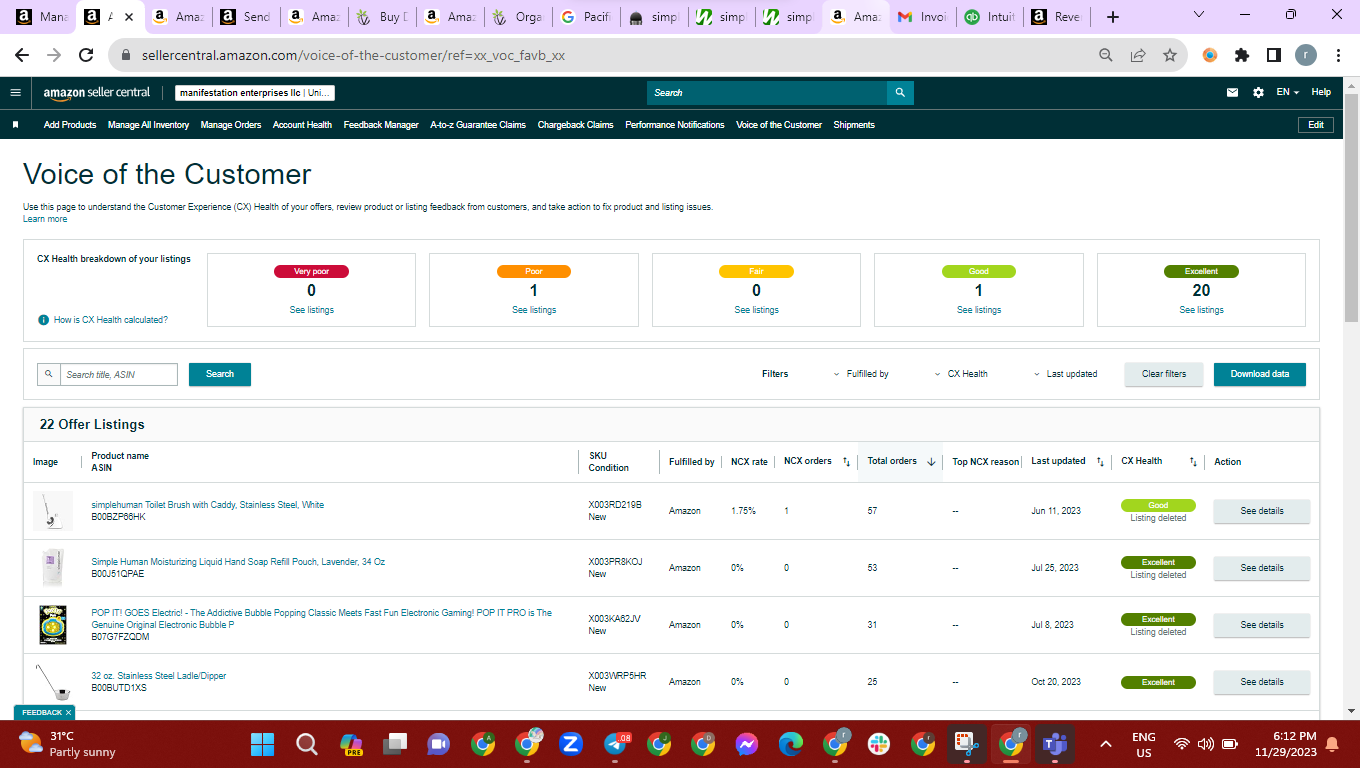Open Account Health in nav bar
Image resolution: width=1360 pixels, height=768 pixels.
tap(302, 125)
